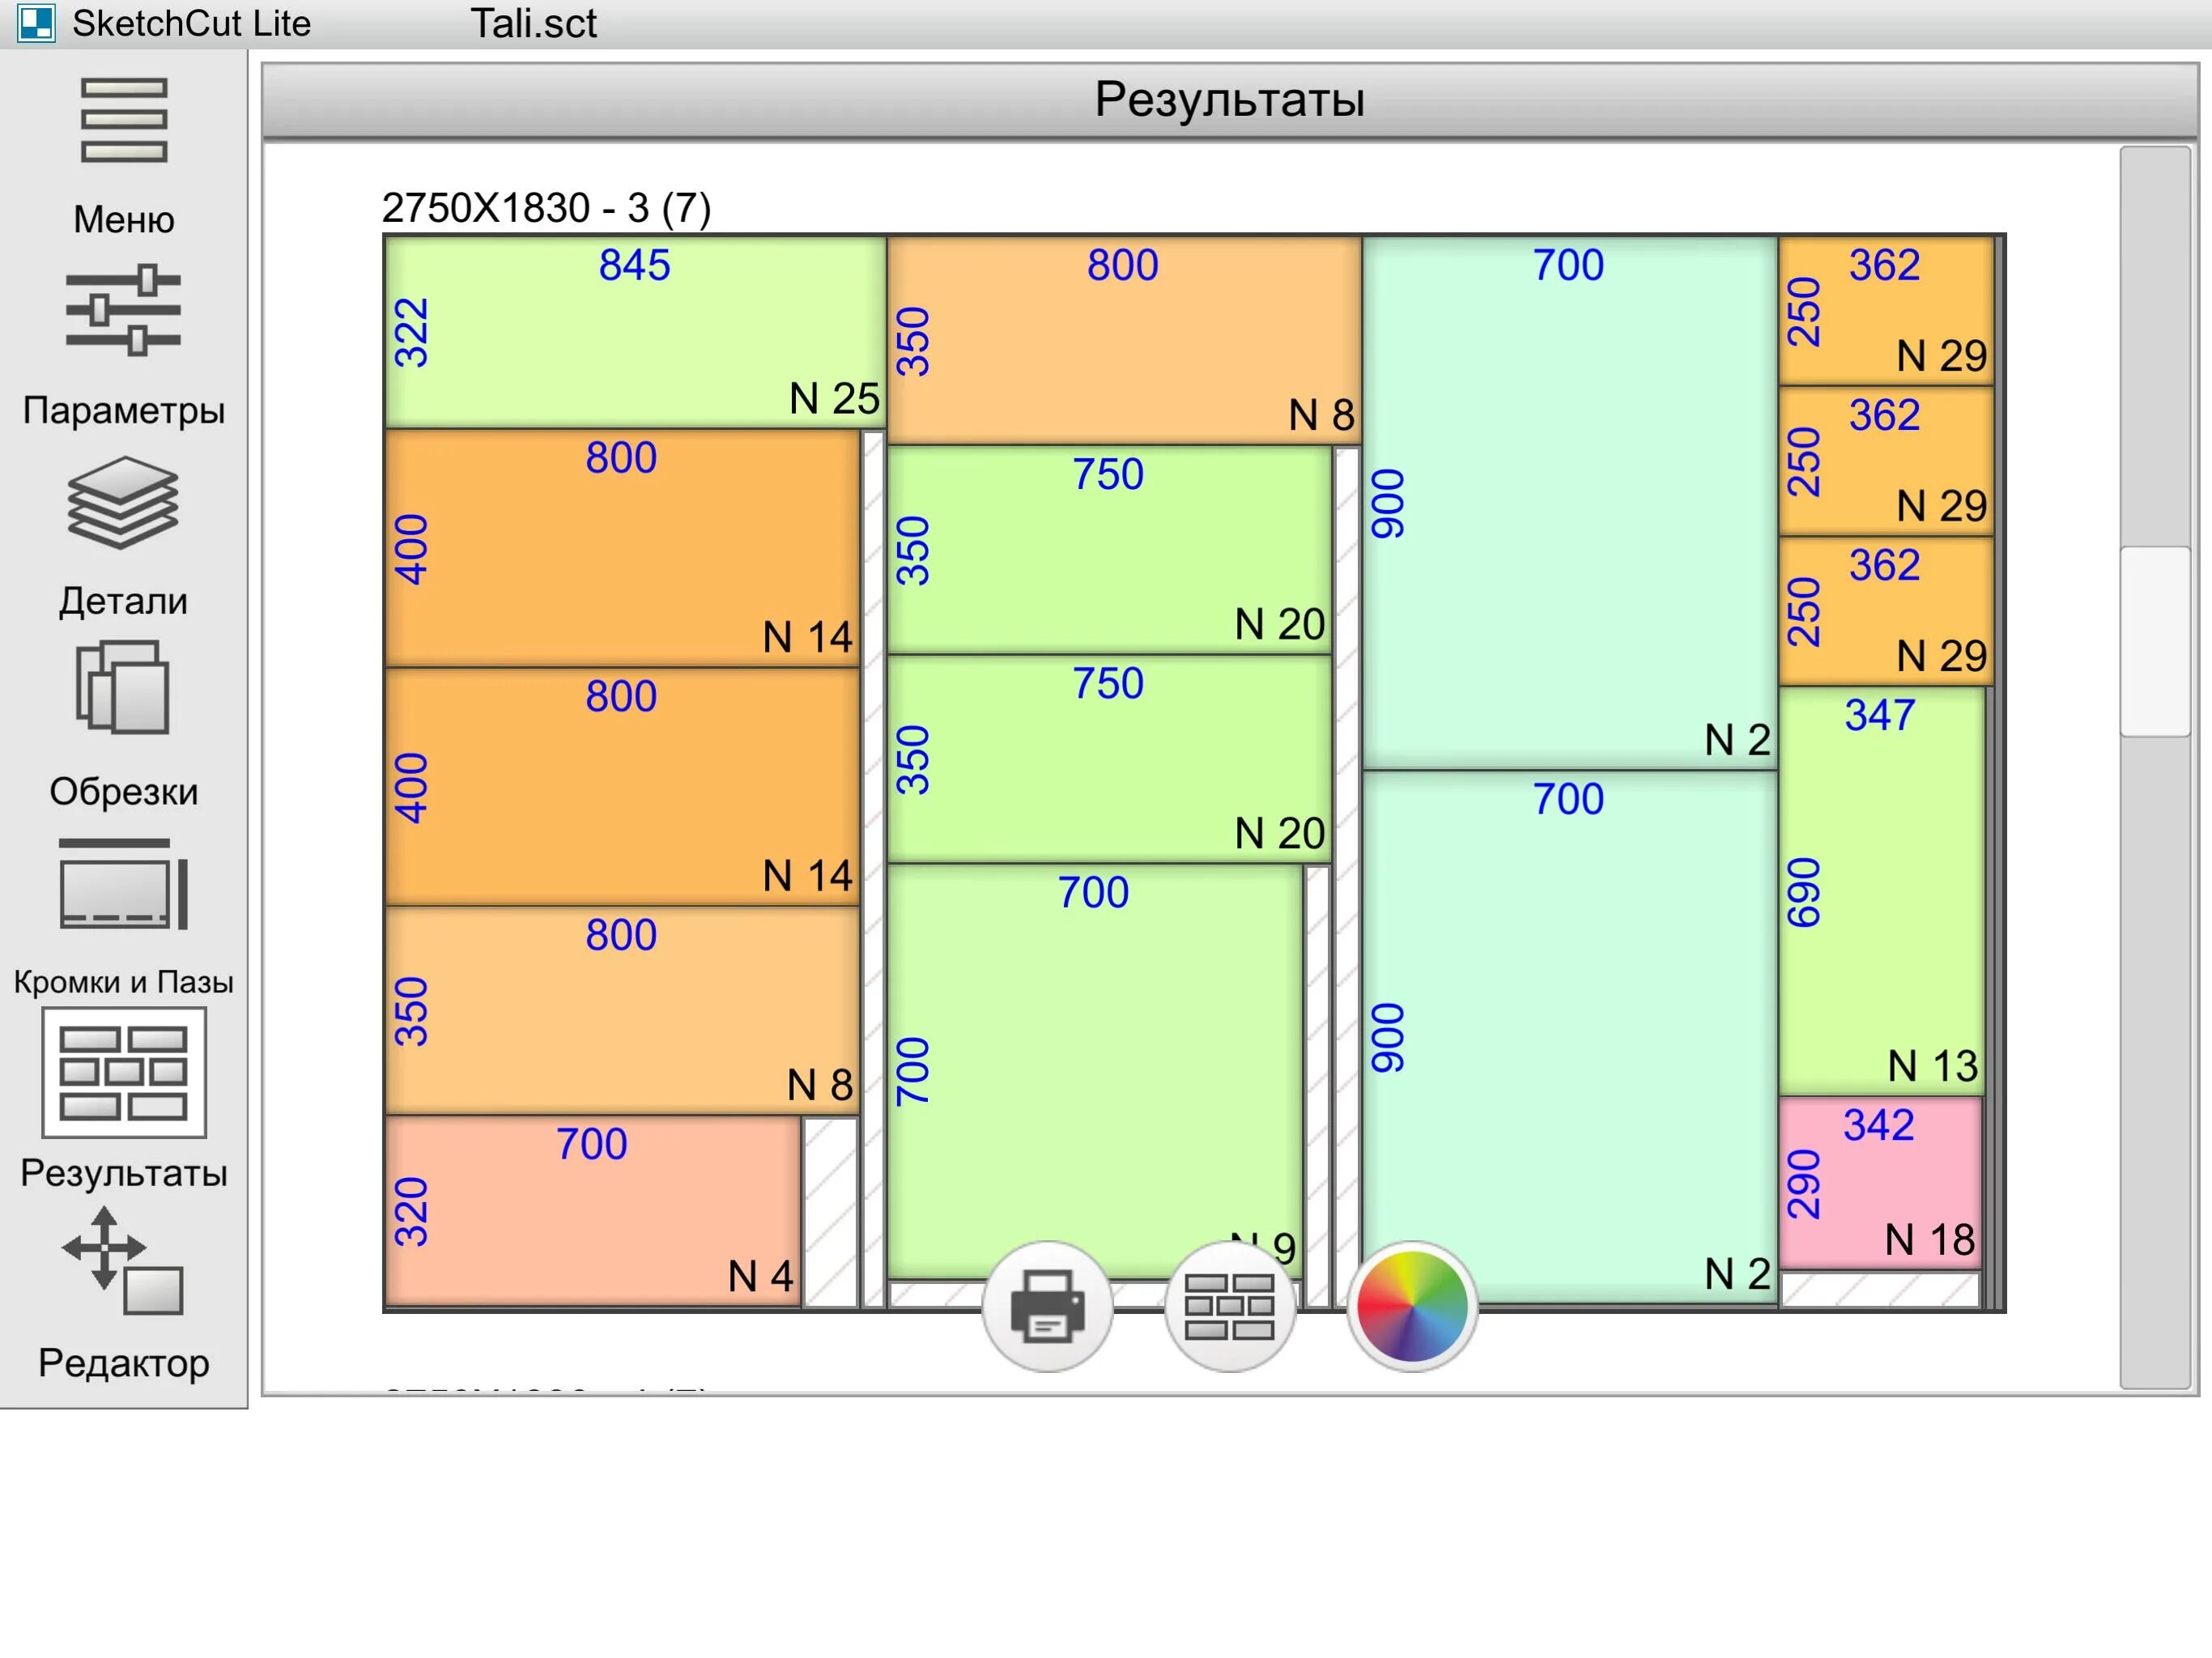Select part N 4 sized 700 by 320
This screenshot has height=1658, width=2212.
click(x=592, y=1212)
